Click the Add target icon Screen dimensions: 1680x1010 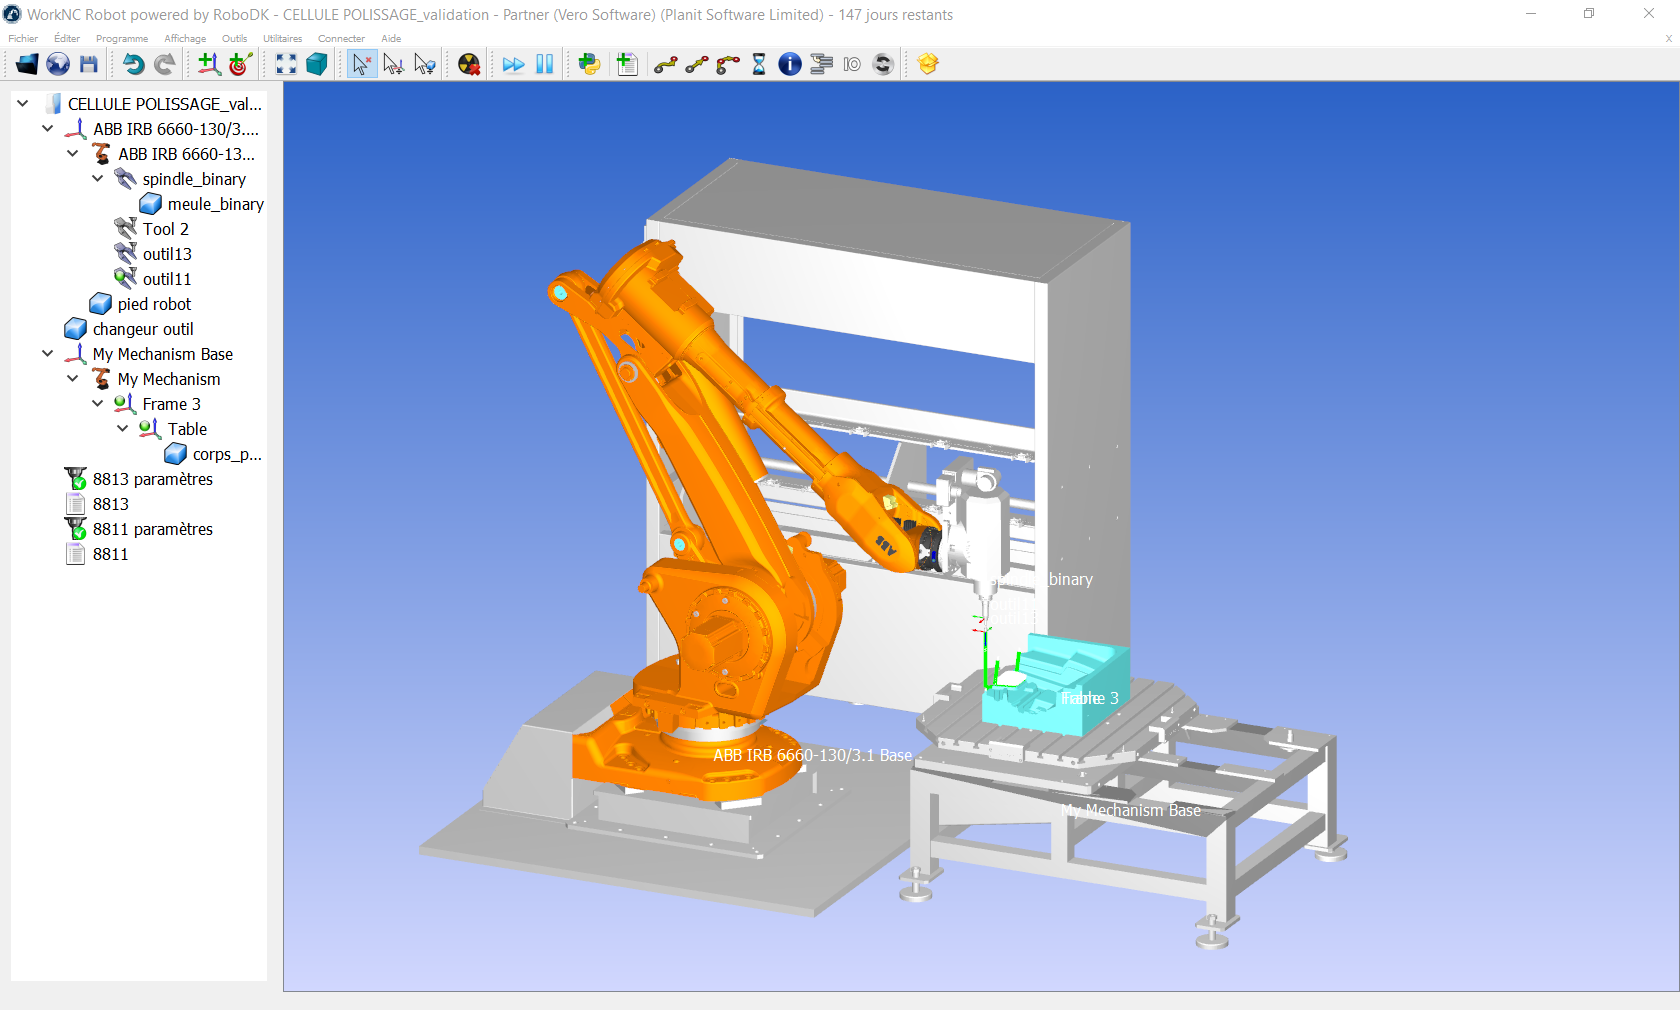(x=239, y=64)
